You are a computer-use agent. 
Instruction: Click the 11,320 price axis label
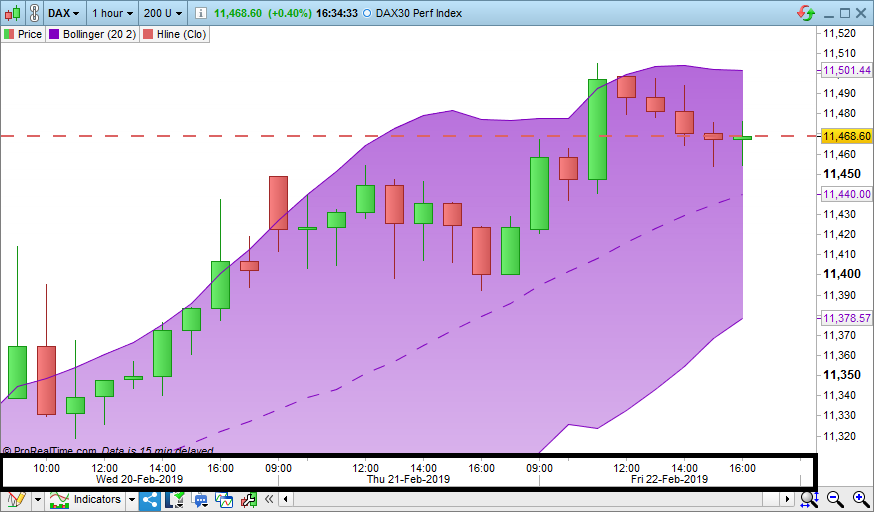839,436
